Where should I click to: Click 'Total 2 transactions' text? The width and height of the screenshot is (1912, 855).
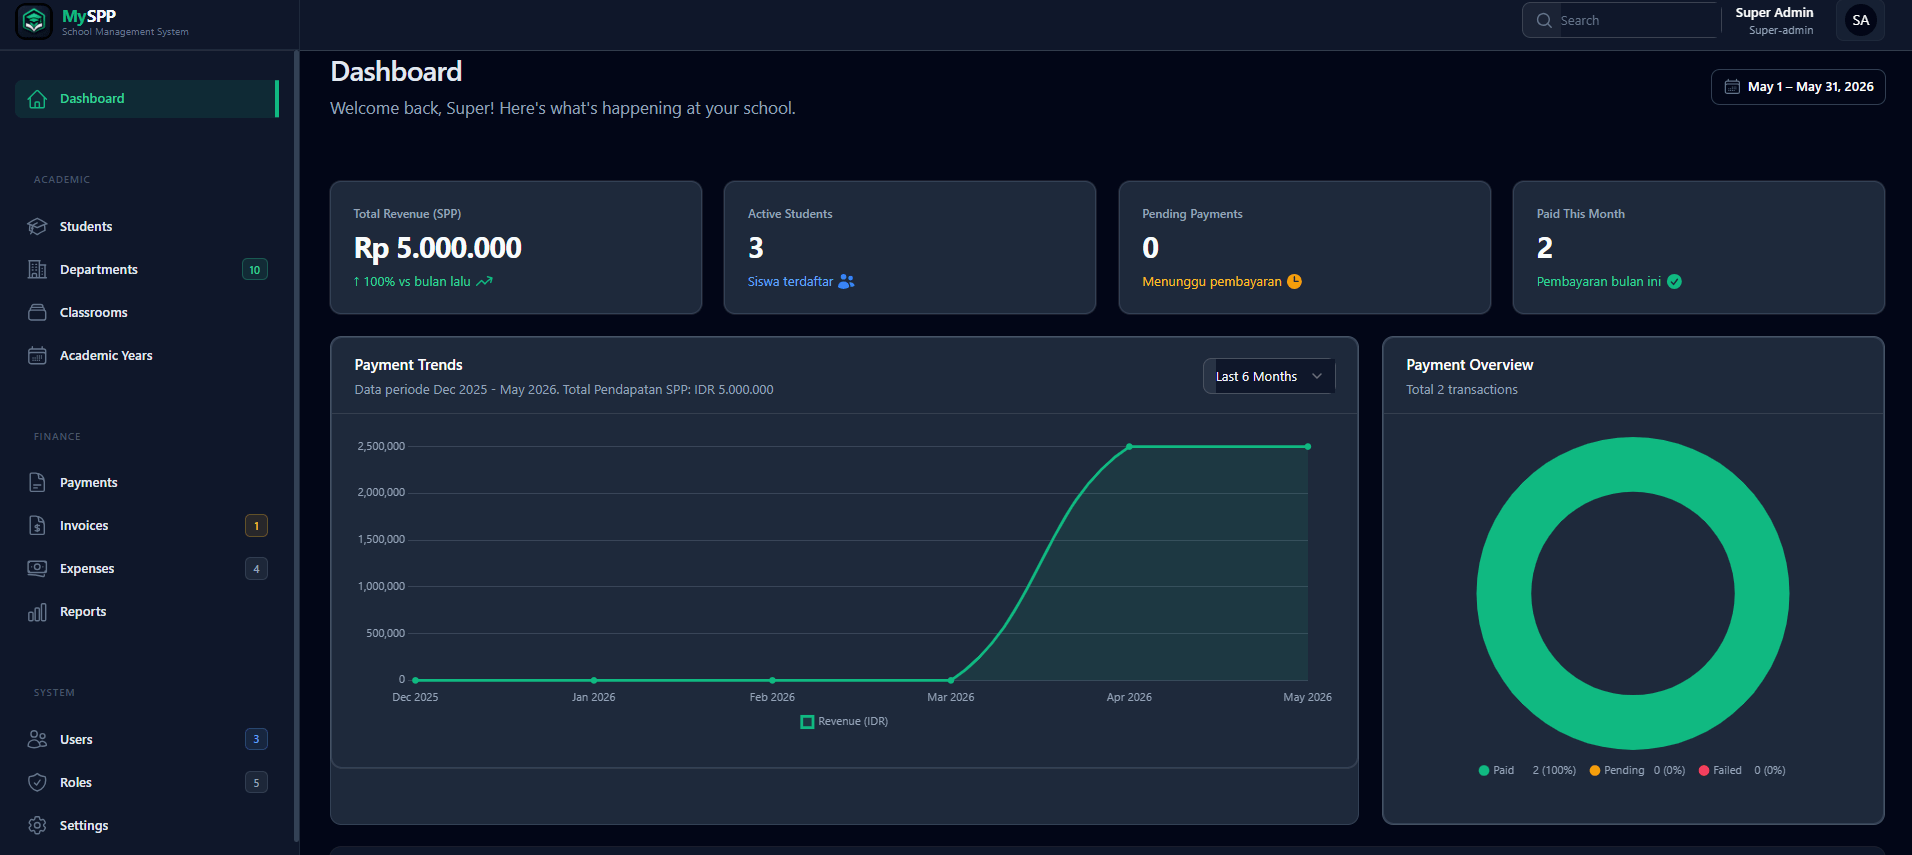point(1462,390)
